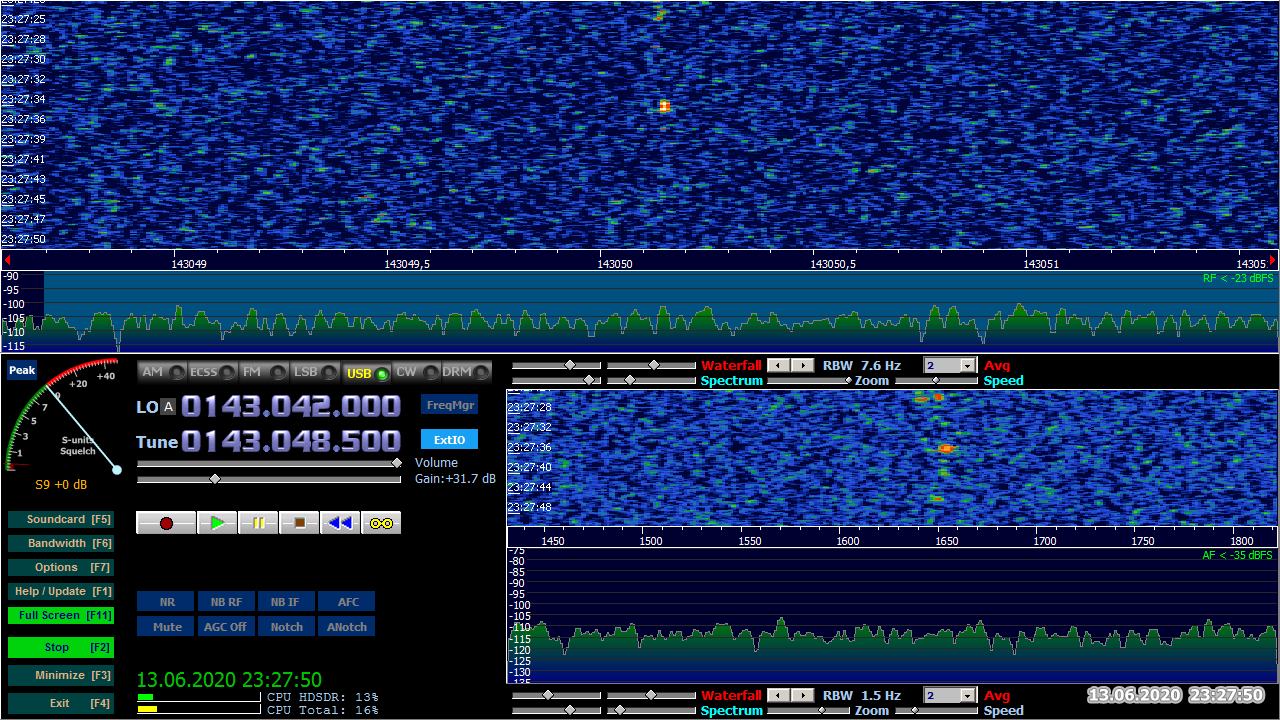Screen dimensions: 1280x720
Task: Open Help / Update [F1]
Action: pyautogui.click(x=61, y=591)
